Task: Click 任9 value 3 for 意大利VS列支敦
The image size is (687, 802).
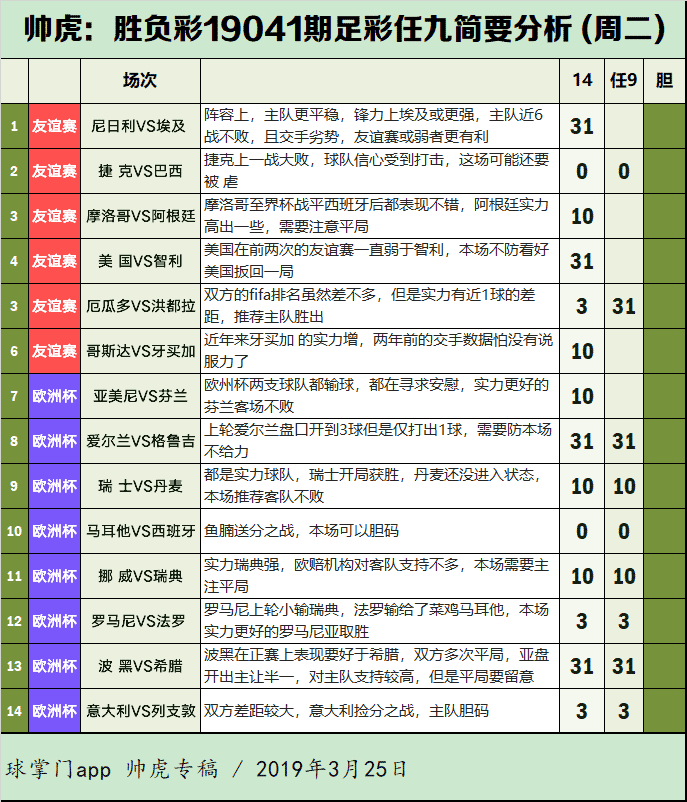Action: 624,711
